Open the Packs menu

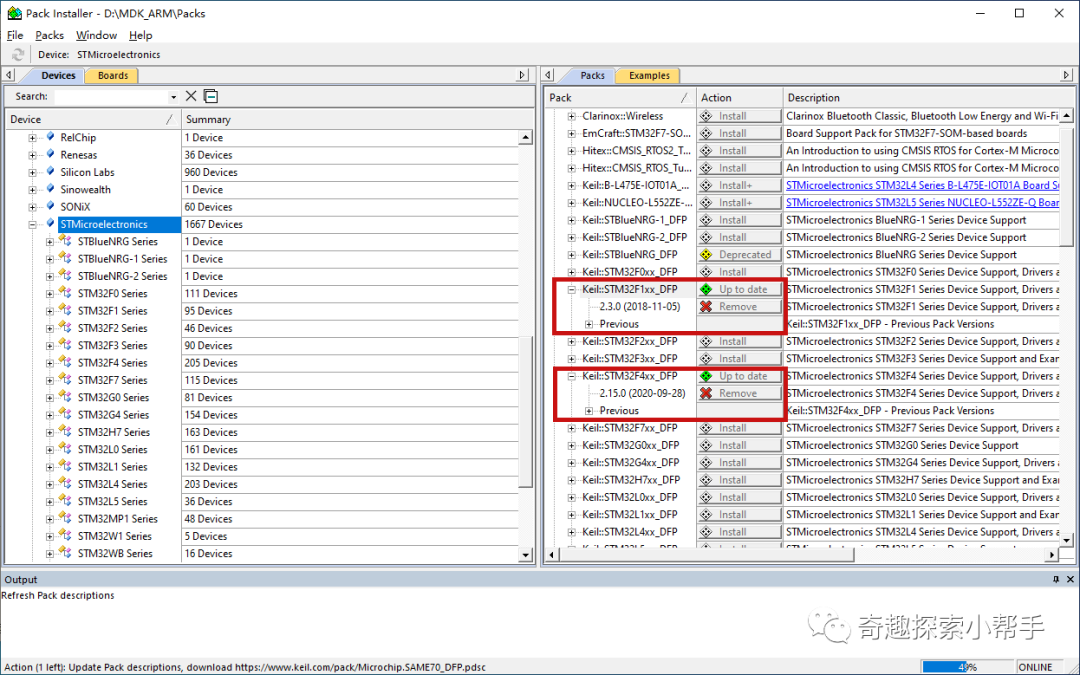click(50, 35)
